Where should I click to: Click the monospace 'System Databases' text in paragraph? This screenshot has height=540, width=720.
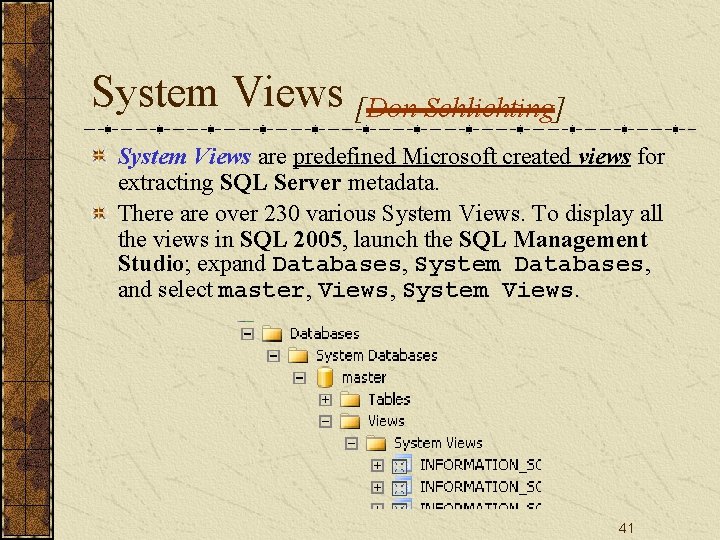(529, 265)
